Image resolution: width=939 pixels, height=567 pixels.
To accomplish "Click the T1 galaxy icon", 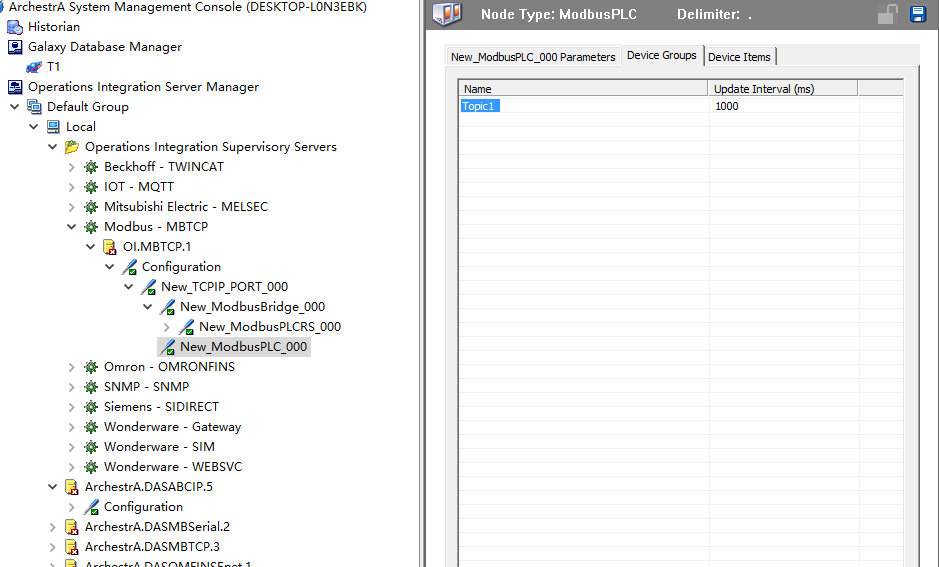I will point(34,67).
